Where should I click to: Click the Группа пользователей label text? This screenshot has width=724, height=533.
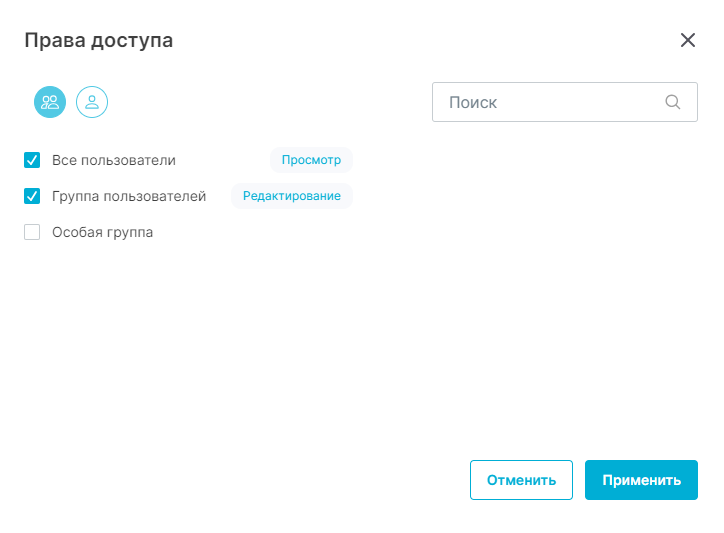pyautogui.click(x=129, y=196)
